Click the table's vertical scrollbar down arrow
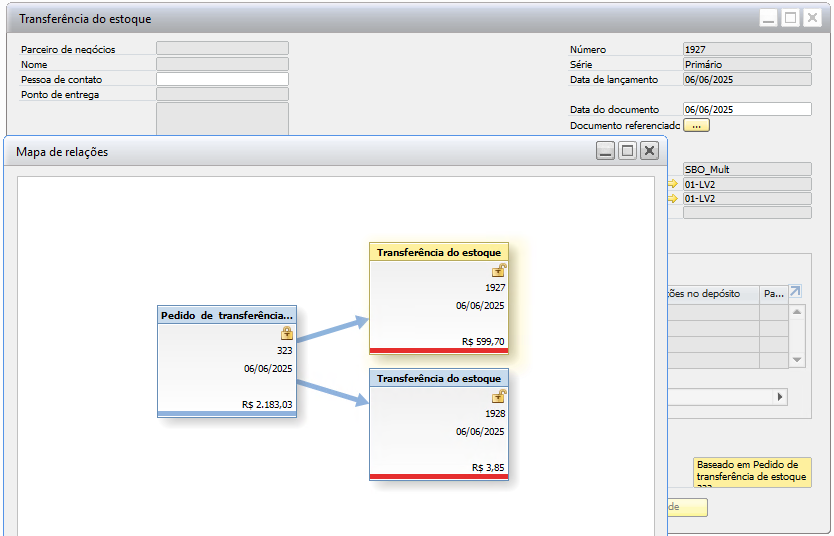This screenshot has height=536, width=834. [797, 360]
